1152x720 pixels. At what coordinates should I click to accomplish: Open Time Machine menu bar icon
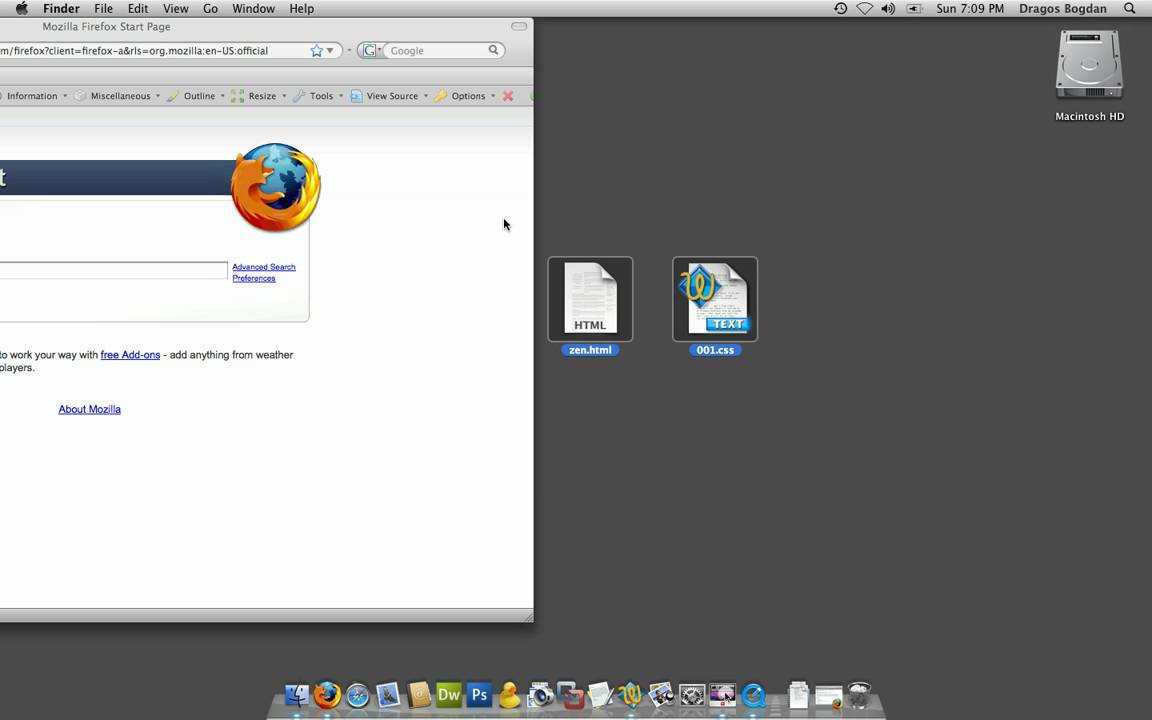coord(840,9)
